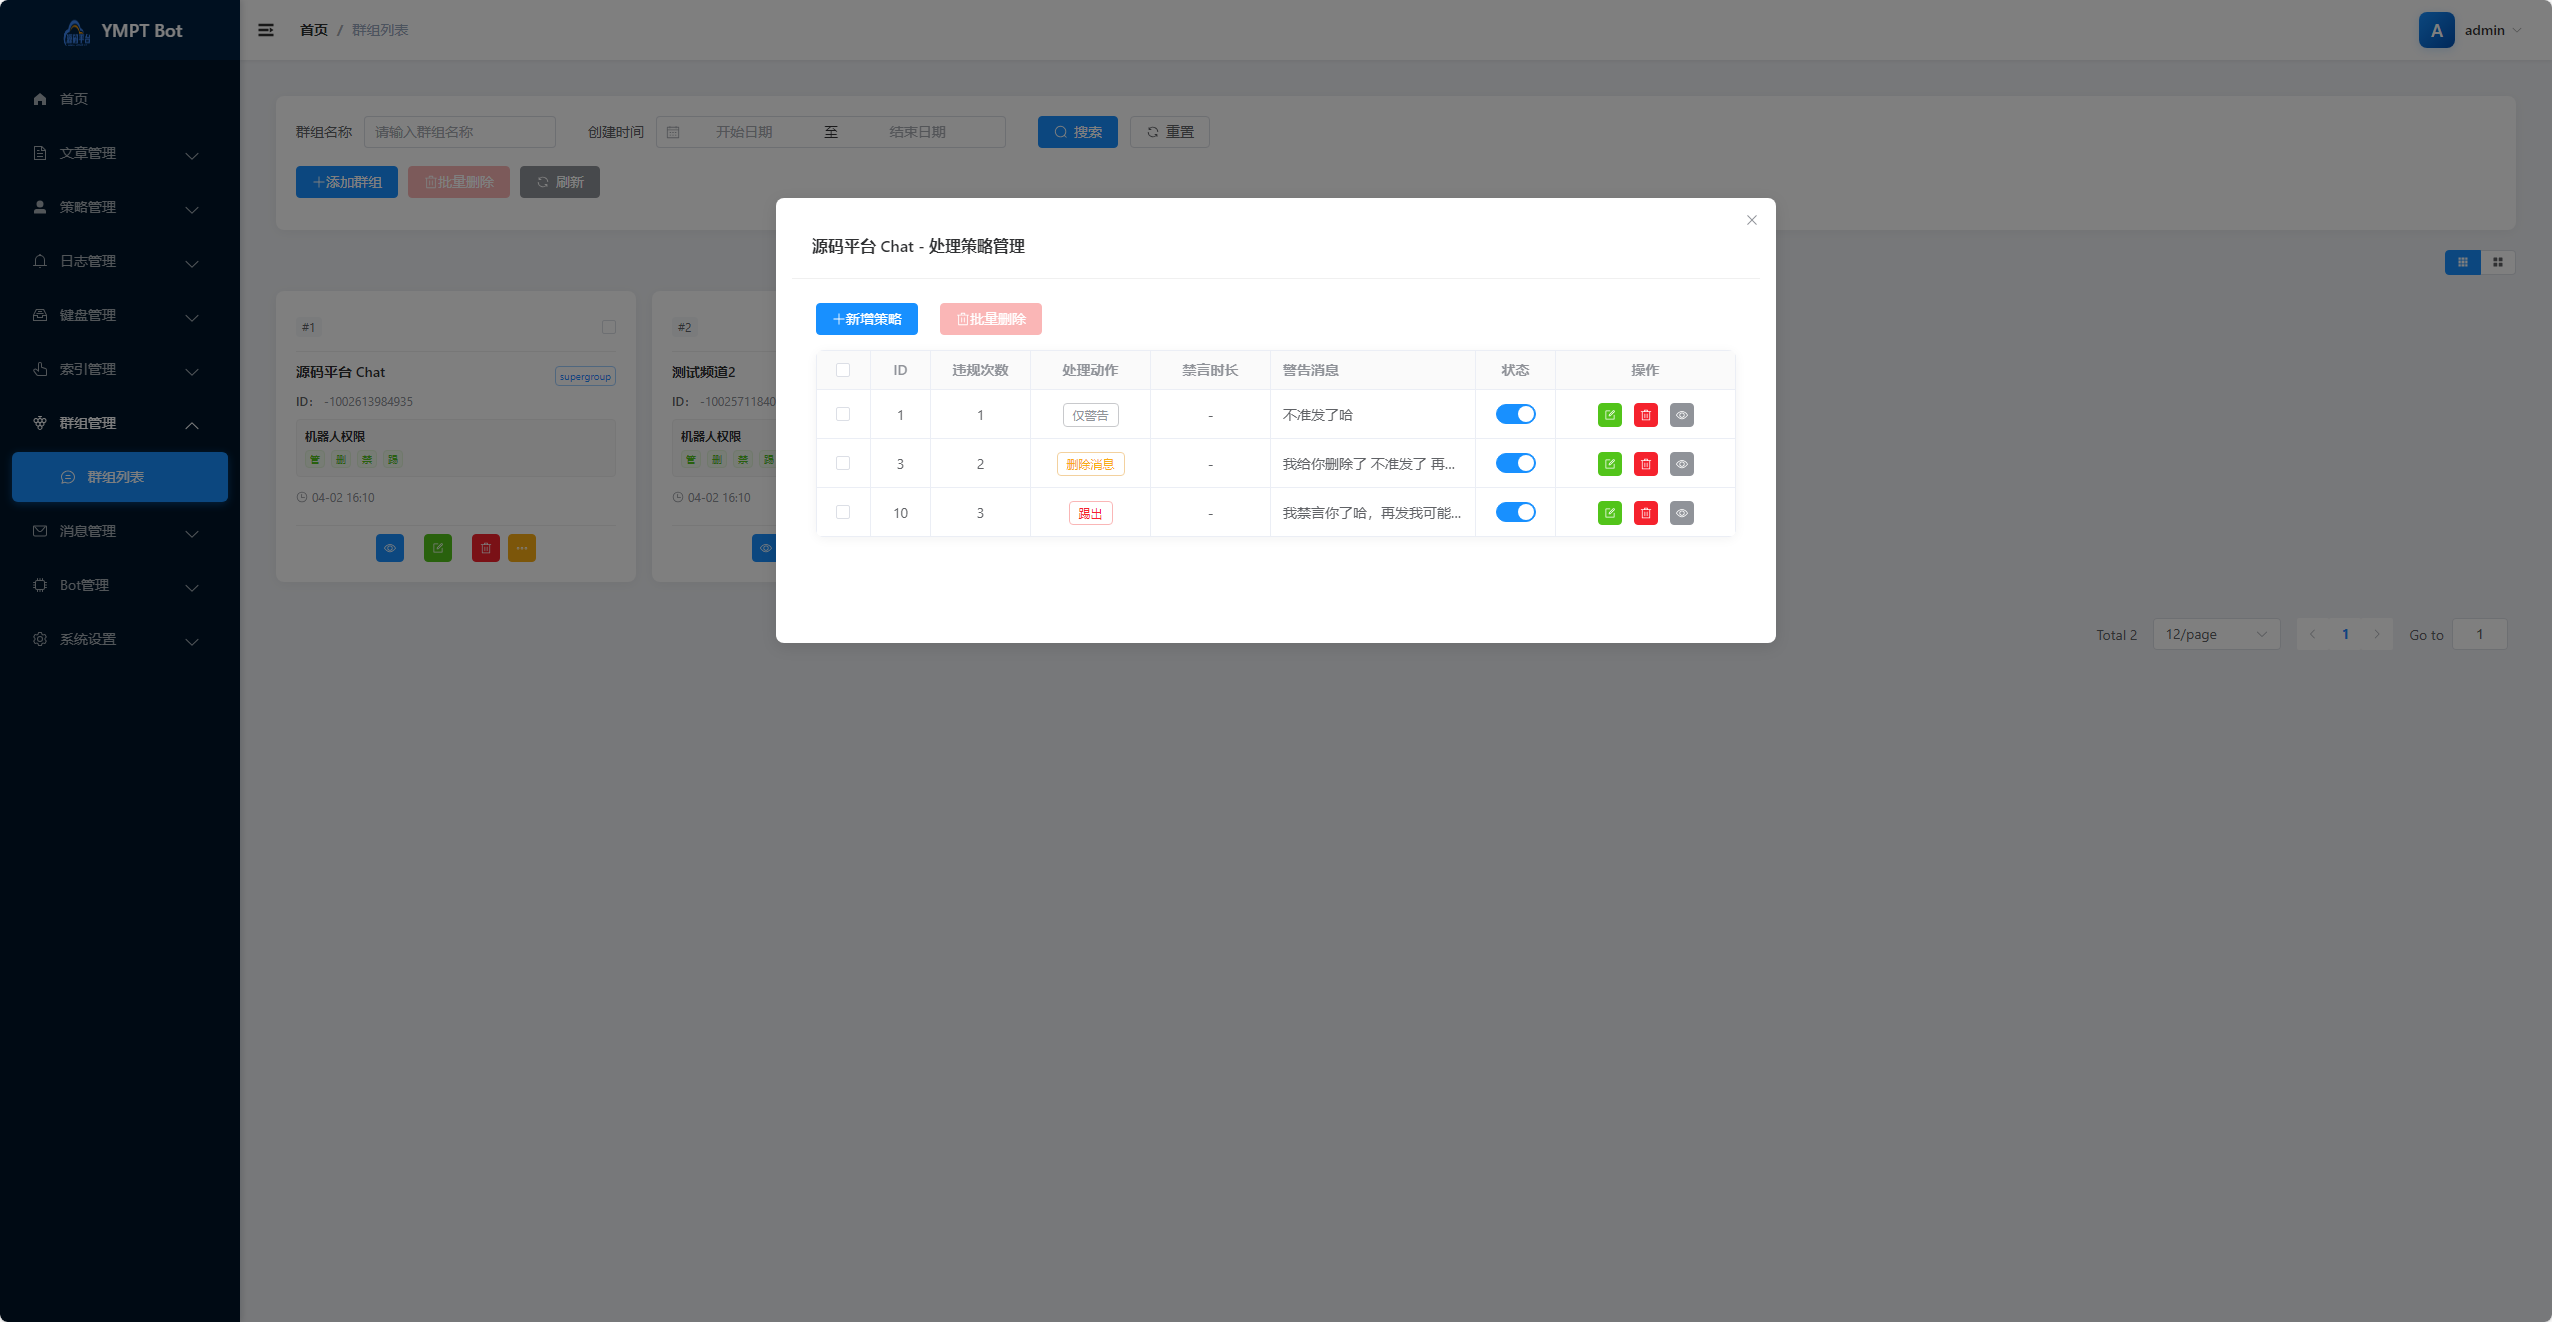The height and width of the screenshot is (1322, 2552).
Task: Click gray view icon for strategy ID 10
Action: click(x=1681, y=513)
